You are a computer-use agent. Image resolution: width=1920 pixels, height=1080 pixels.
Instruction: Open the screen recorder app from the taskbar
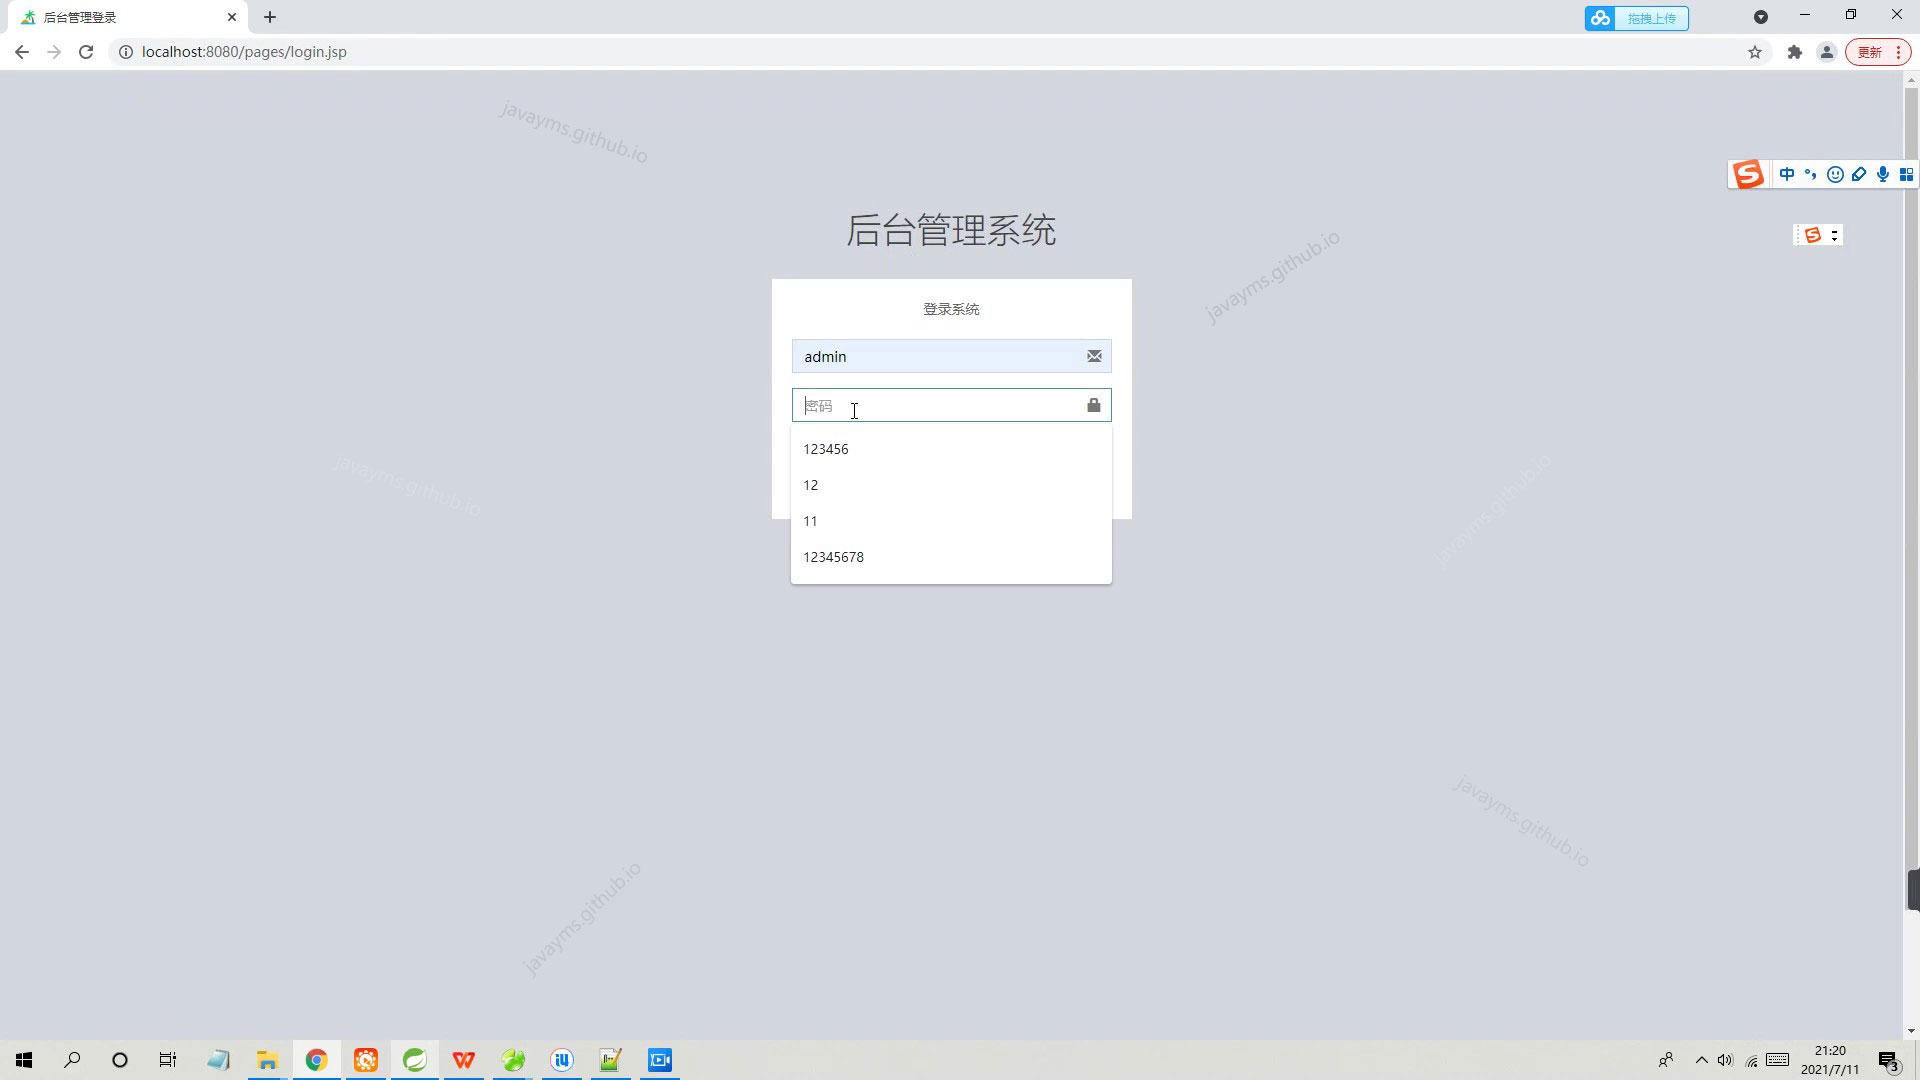pyautogui.click(x=659, y=1059)
